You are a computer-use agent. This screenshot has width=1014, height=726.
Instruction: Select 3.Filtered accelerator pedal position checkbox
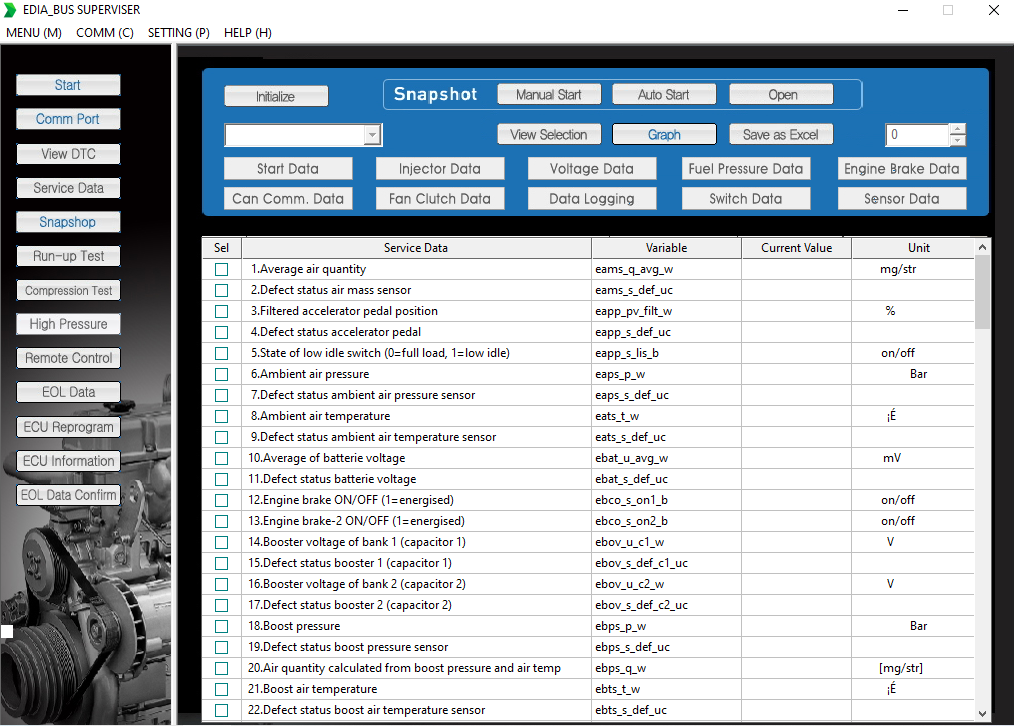click(x=222, y=312)
